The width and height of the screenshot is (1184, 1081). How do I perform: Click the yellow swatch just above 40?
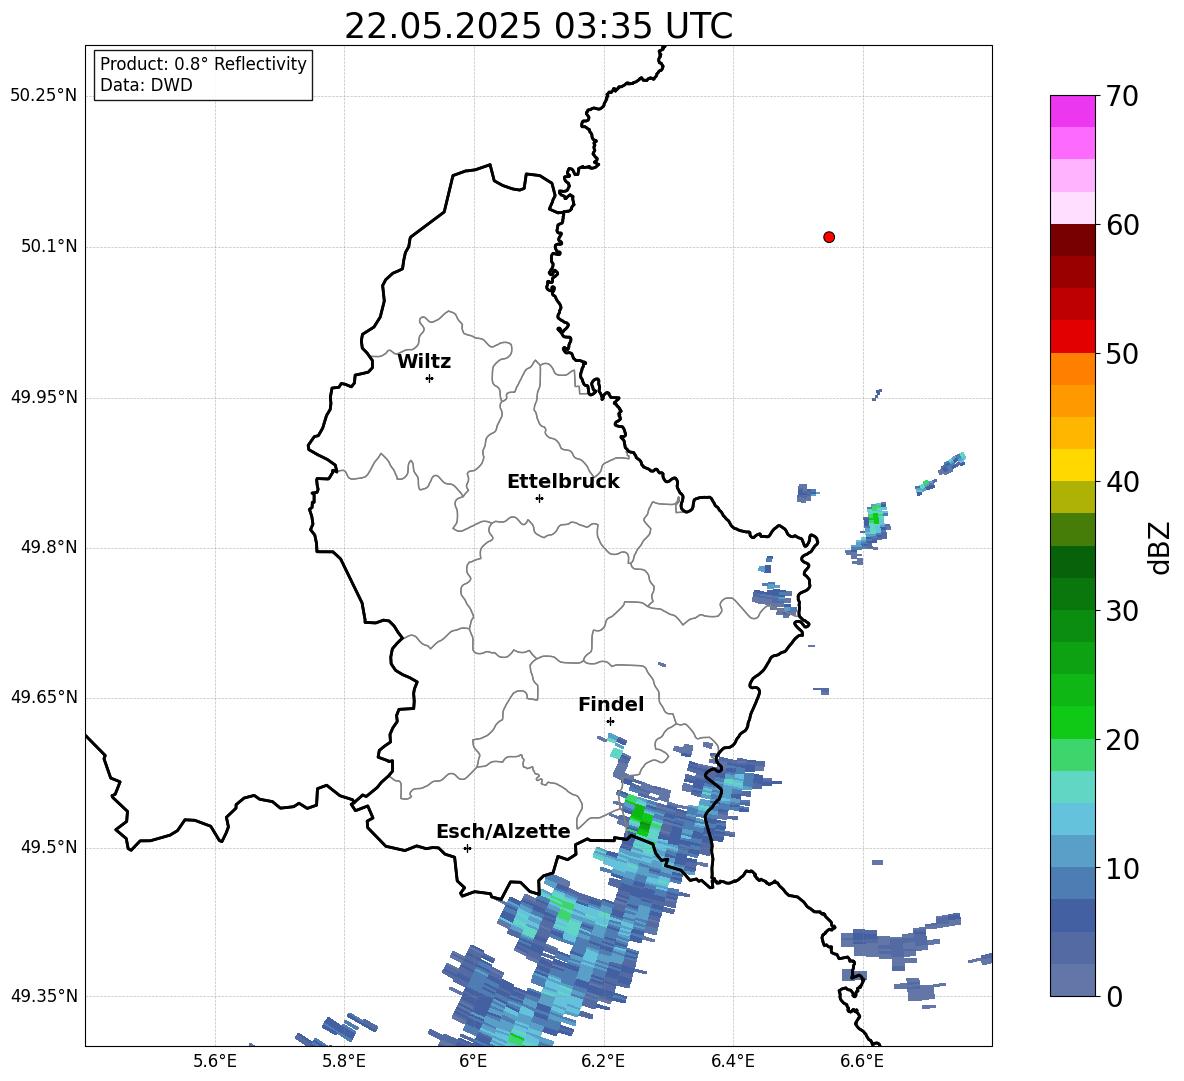(1073, 465)
